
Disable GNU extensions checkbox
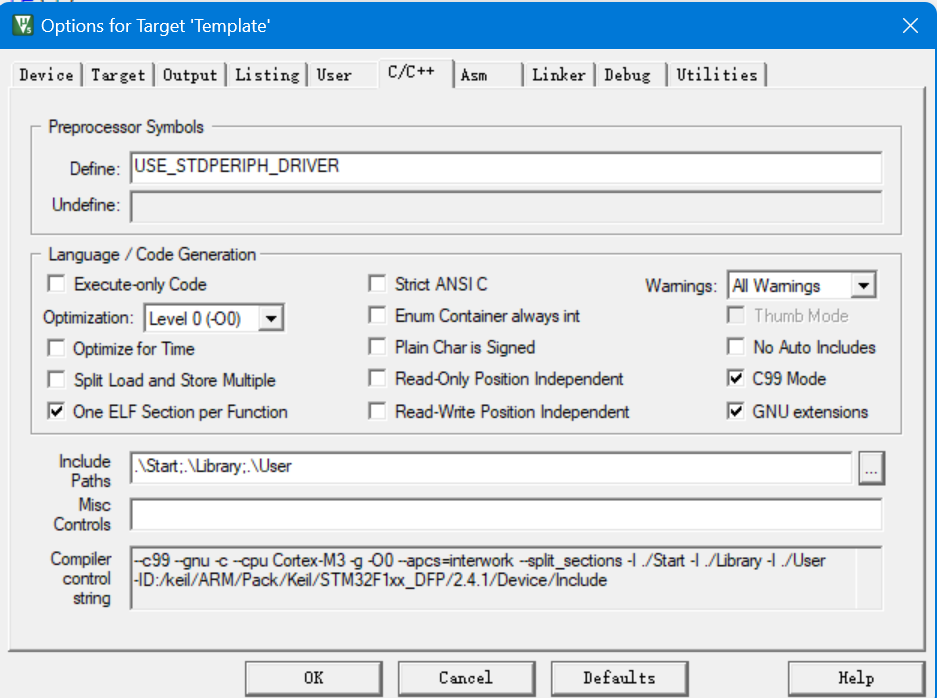(x=736, y=411)
